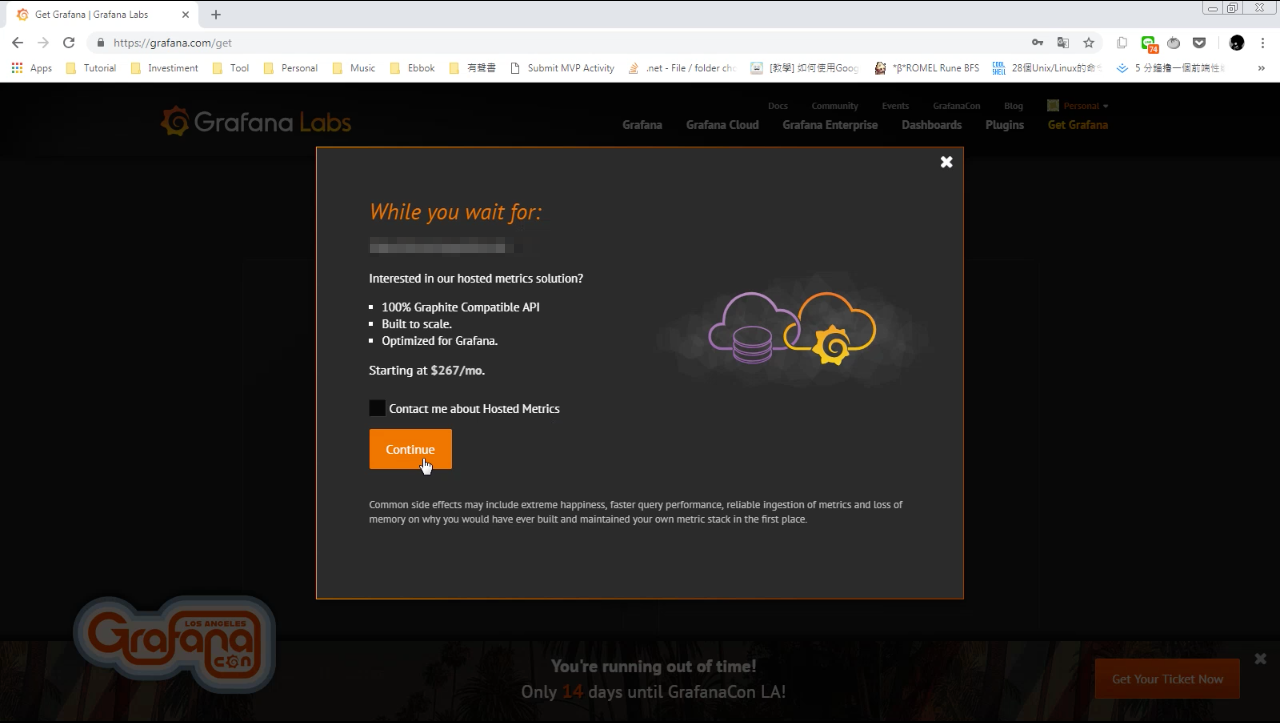Click 'While you wait for:' heading
Image resolution: width=1280 pixels, height=723 pixels.
coord(455,212)
